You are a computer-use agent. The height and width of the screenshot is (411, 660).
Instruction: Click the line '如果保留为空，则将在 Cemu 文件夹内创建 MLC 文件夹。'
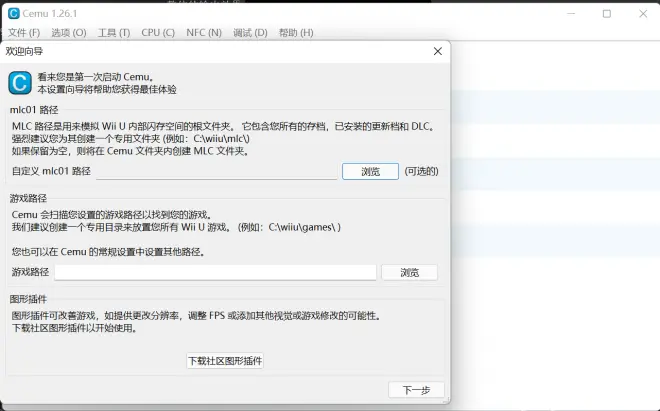point(131,151)
